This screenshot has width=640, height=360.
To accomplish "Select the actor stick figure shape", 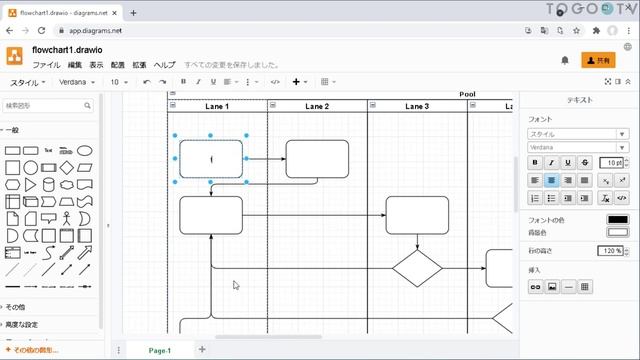I will pos(67,218).
